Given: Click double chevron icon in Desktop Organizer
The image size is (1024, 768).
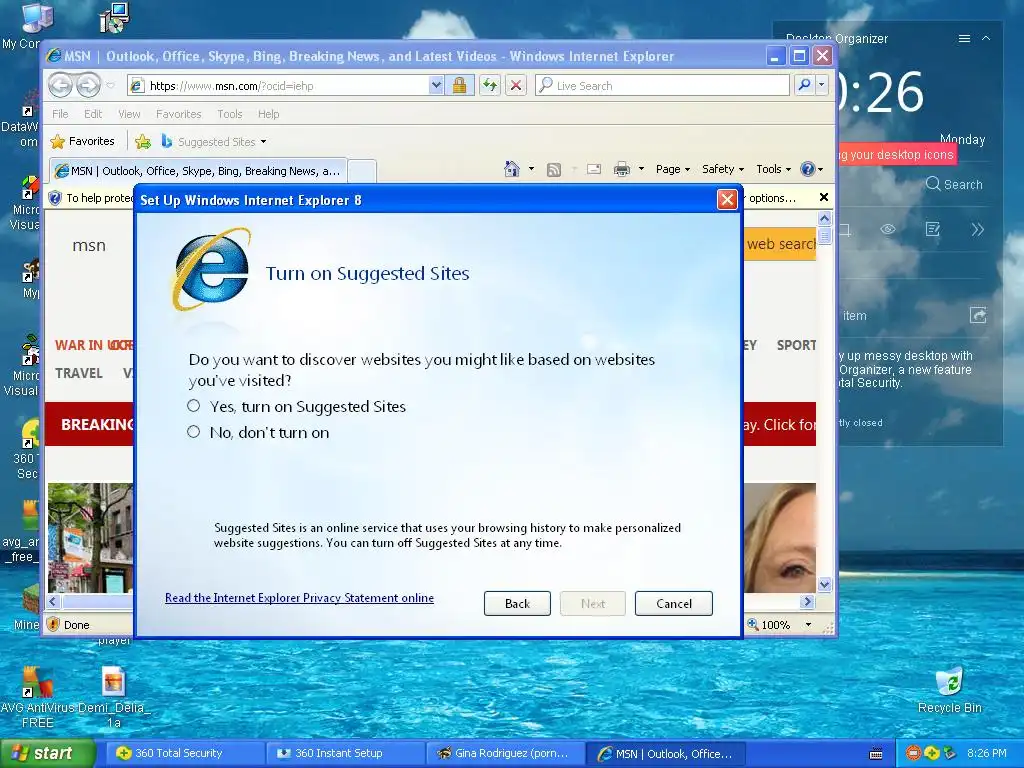Looking at the screenshot, I should pos(977,229).
